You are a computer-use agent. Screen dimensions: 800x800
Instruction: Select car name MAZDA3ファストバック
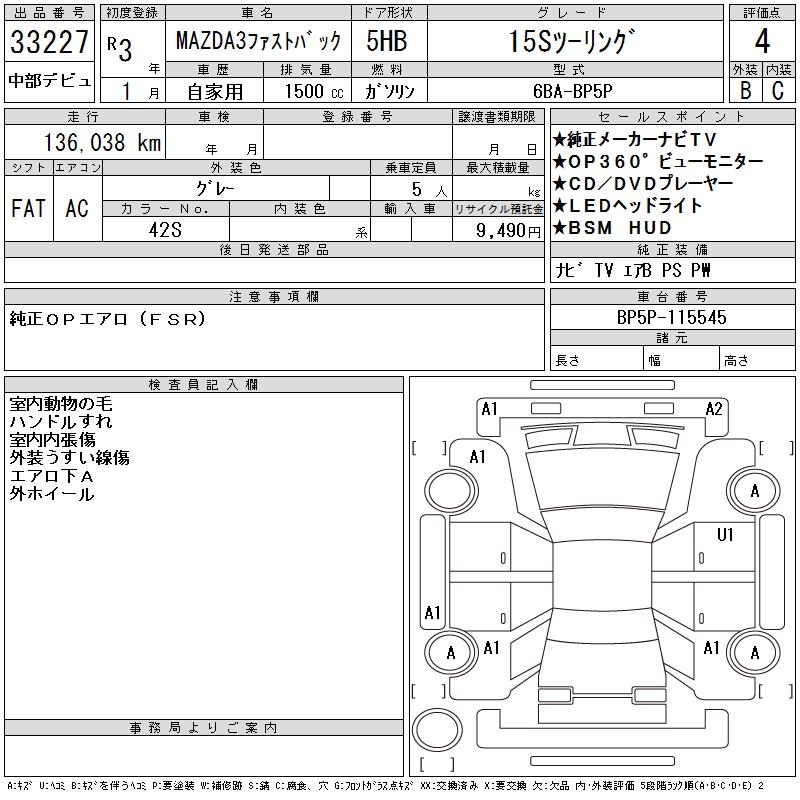[x=258, y=41]
